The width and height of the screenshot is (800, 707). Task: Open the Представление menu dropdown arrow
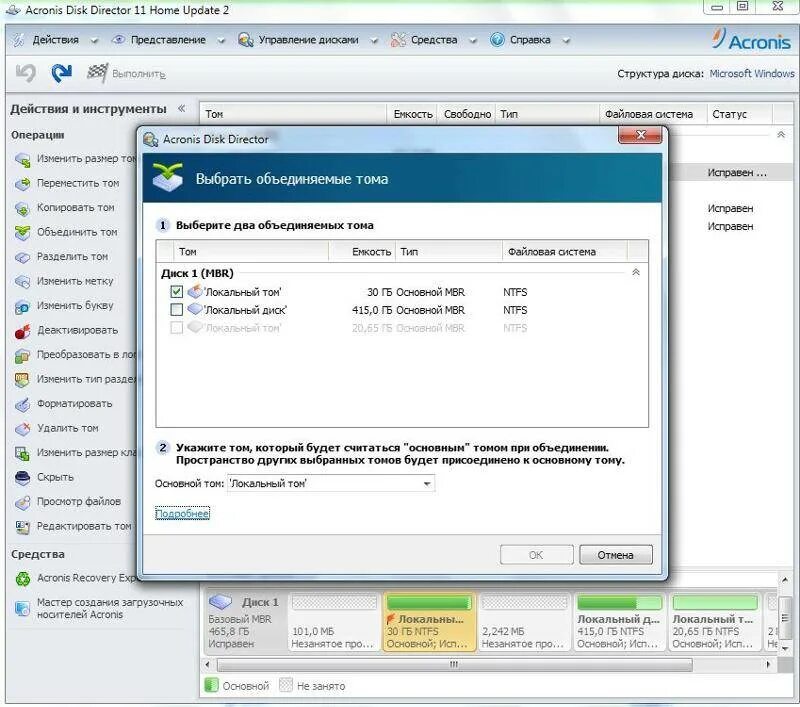tap(221, 41)
